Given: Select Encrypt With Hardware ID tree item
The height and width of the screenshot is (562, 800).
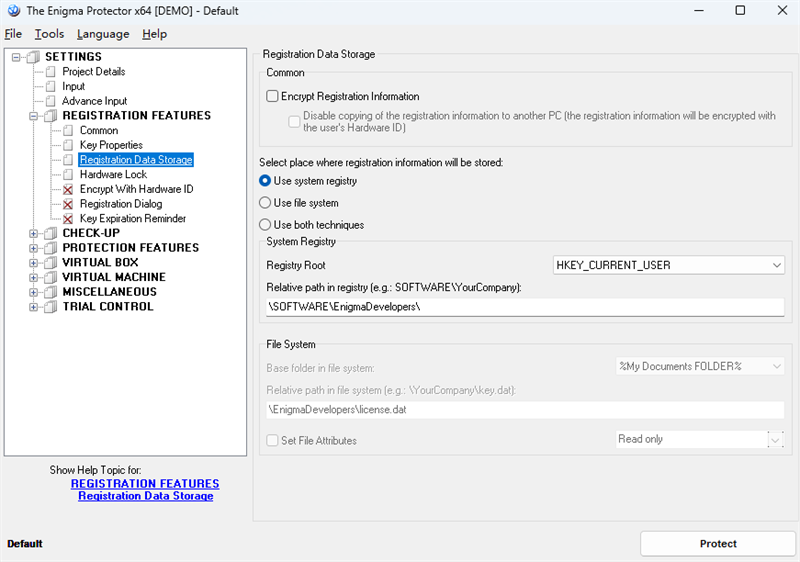Looking at the screenshot, I should pyautogui.click(x=137, y=189).
